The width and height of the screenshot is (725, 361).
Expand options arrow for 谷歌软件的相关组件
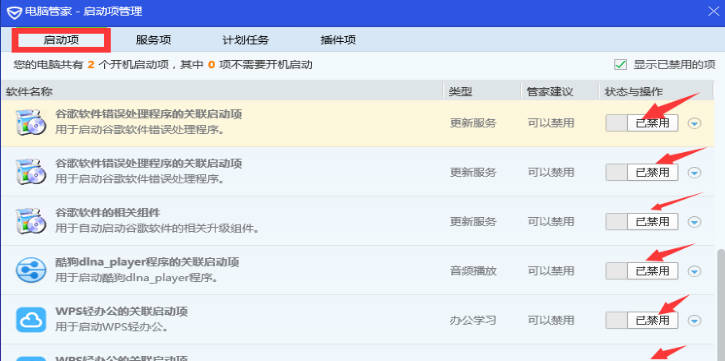coord(694,222)
